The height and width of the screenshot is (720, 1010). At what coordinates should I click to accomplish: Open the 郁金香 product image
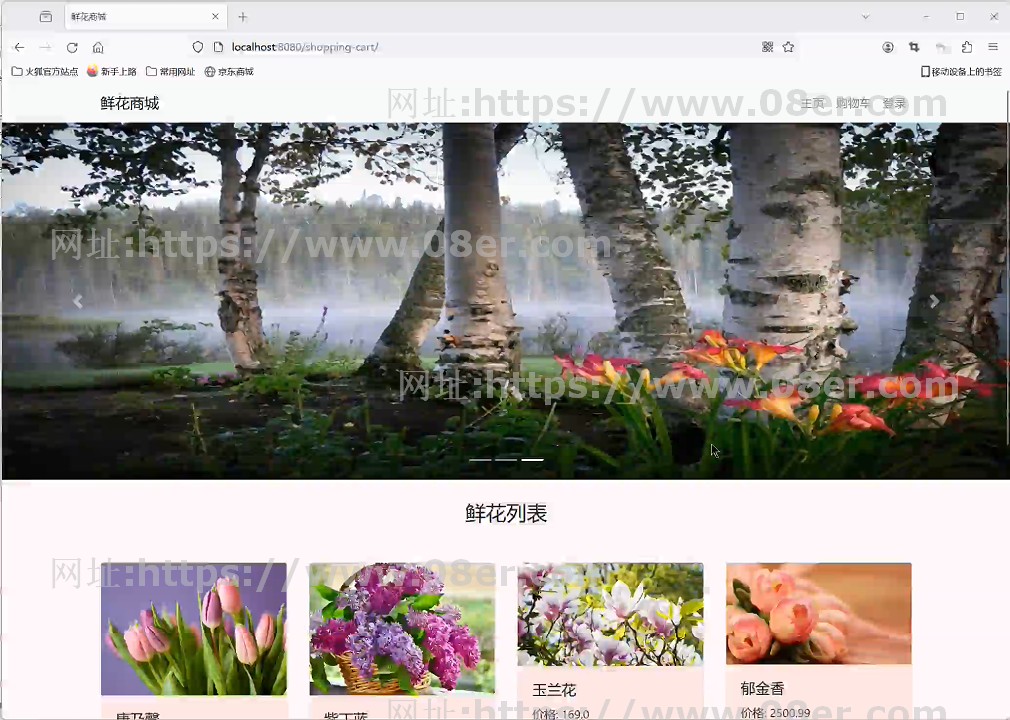[819, 614]
